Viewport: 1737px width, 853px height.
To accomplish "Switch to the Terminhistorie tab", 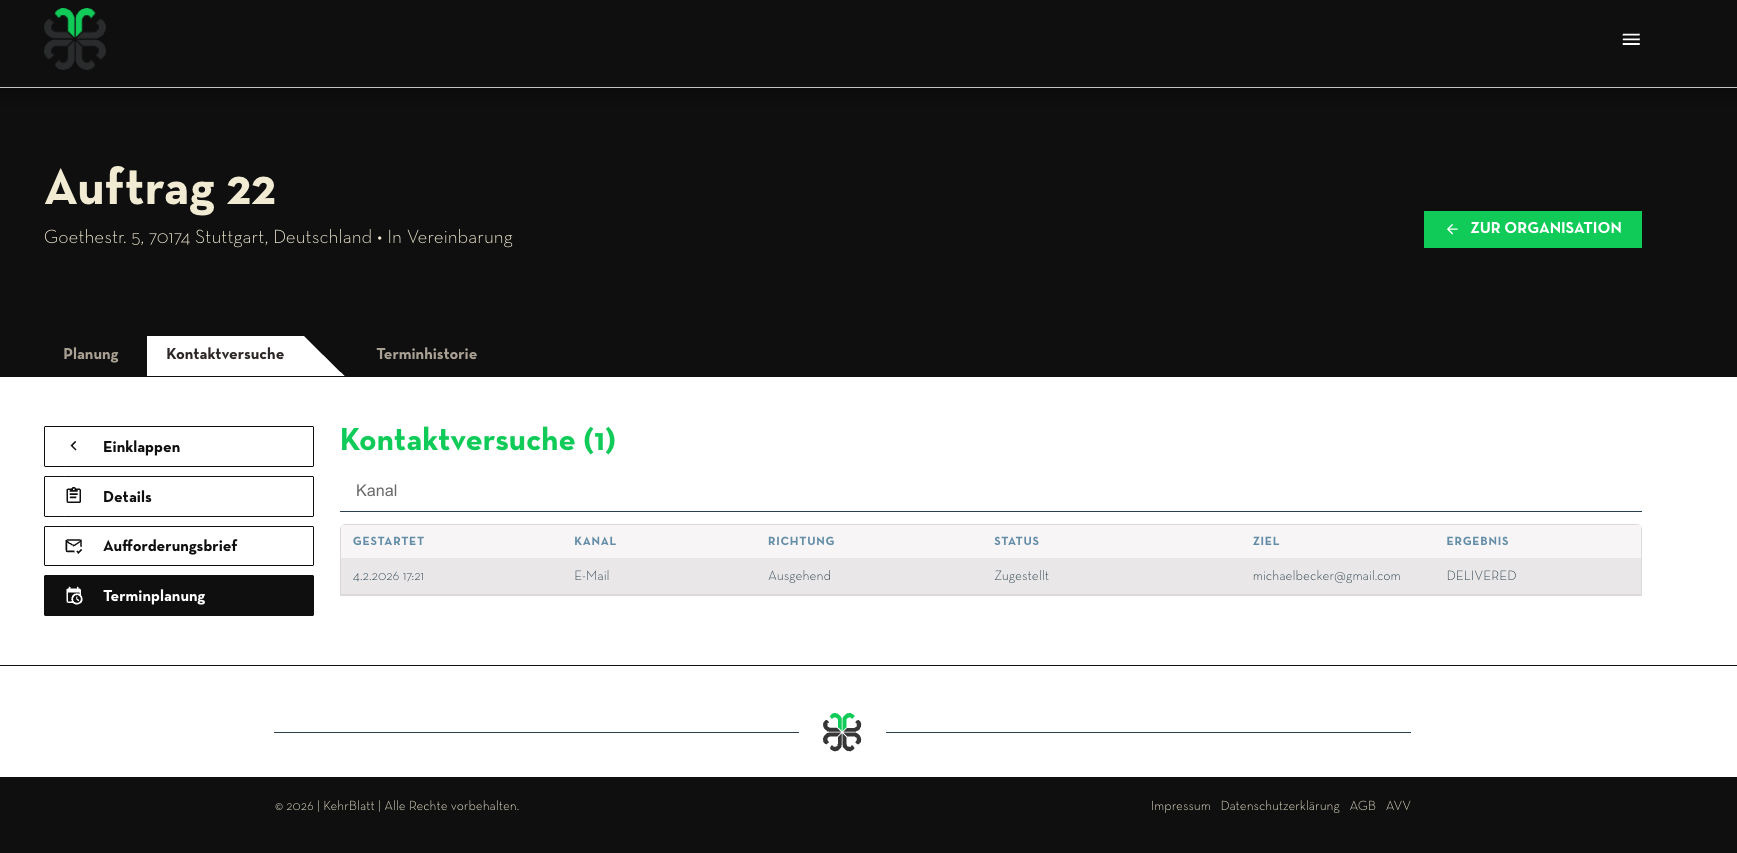I will click(x=426, y=354).
